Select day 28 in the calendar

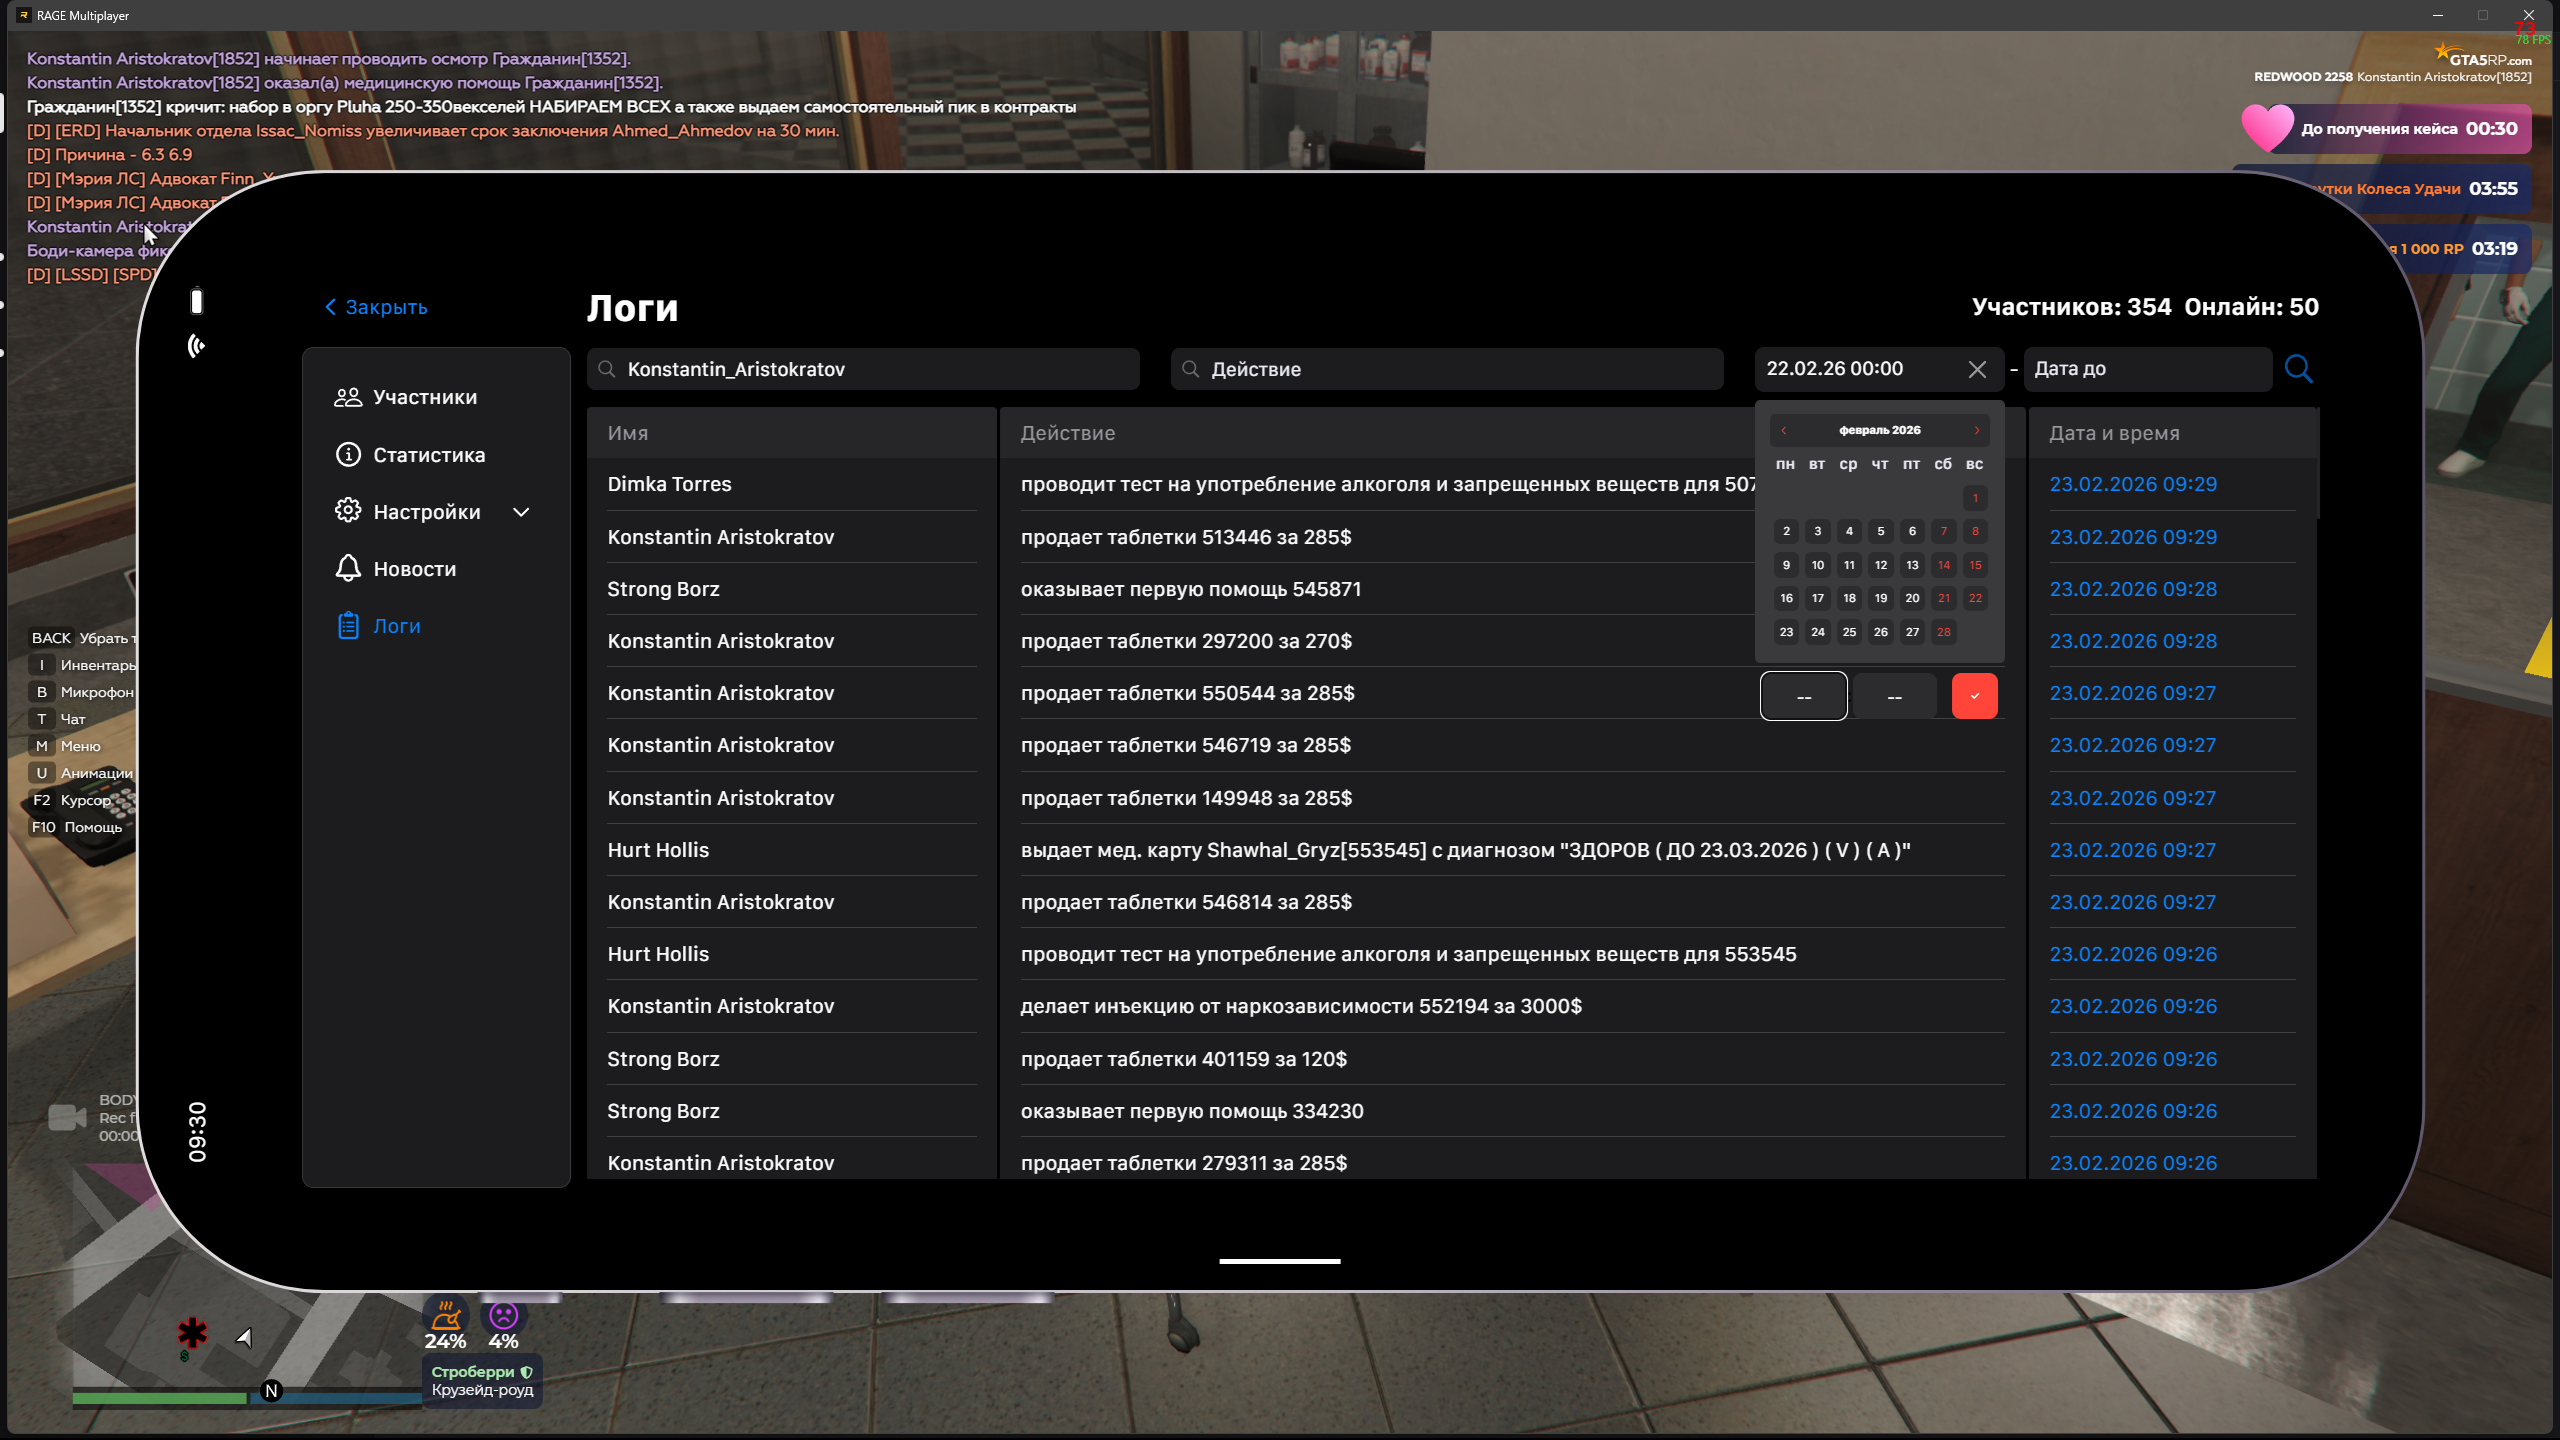pos(1943,632)
